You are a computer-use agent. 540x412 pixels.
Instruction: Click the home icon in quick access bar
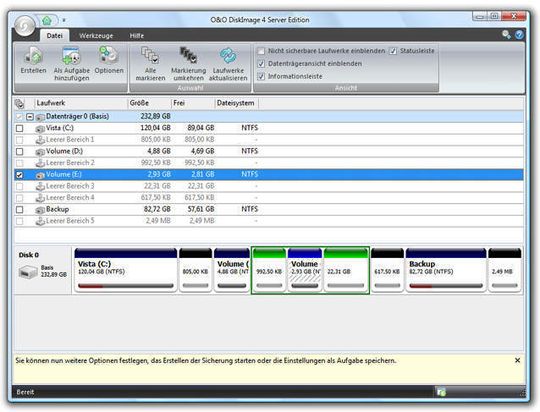(x=46, y=21)
